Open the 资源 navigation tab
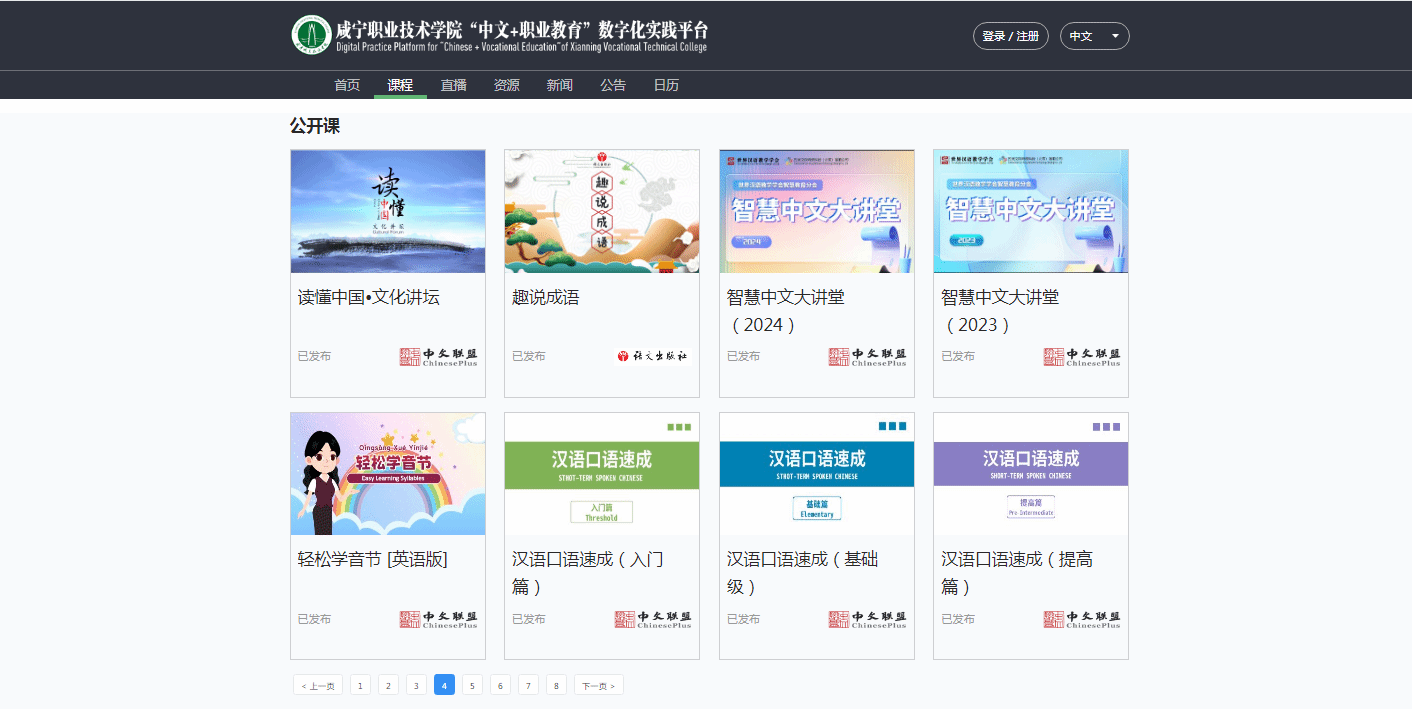The image size is (1412, 709). (506, 85)
